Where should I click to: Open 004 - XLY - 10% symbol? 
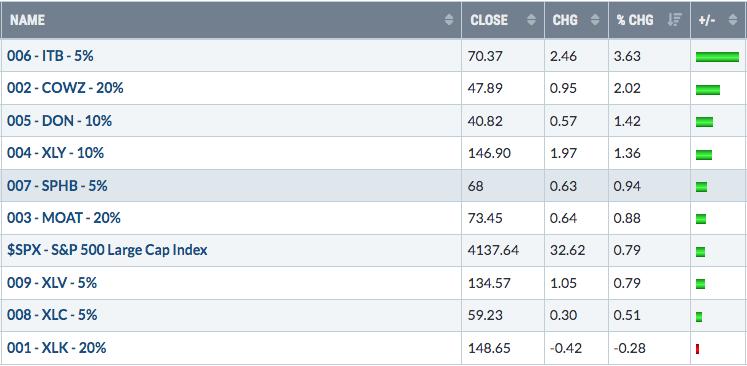[56, 153]
